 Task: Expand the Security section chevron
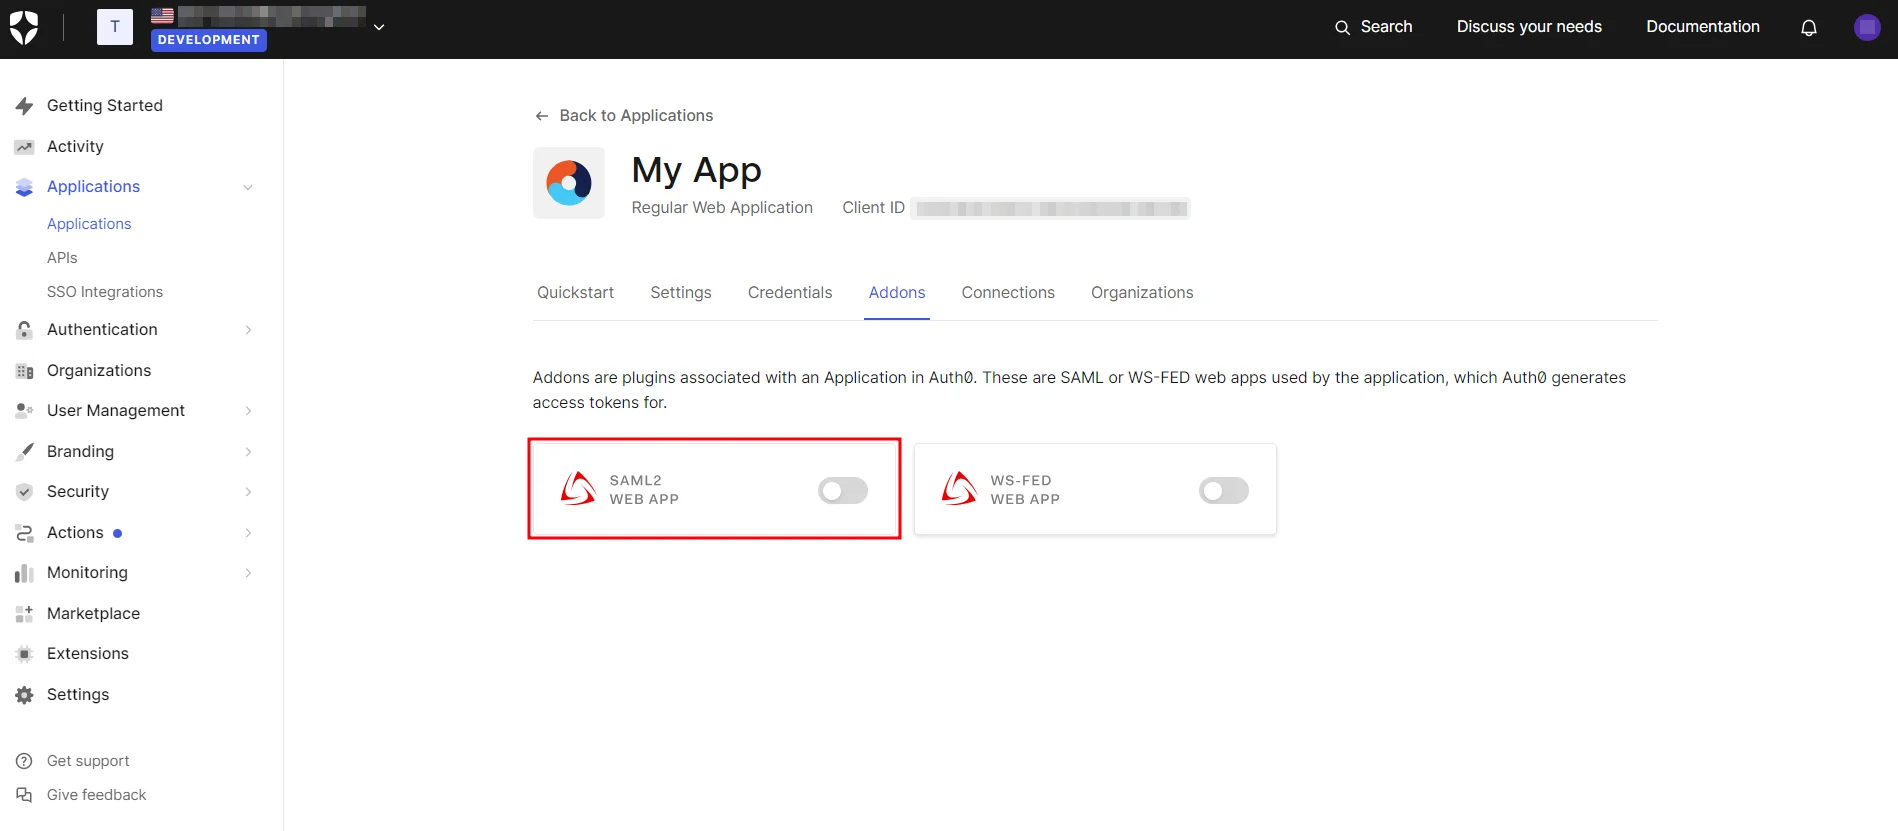[x=248, y=492]
